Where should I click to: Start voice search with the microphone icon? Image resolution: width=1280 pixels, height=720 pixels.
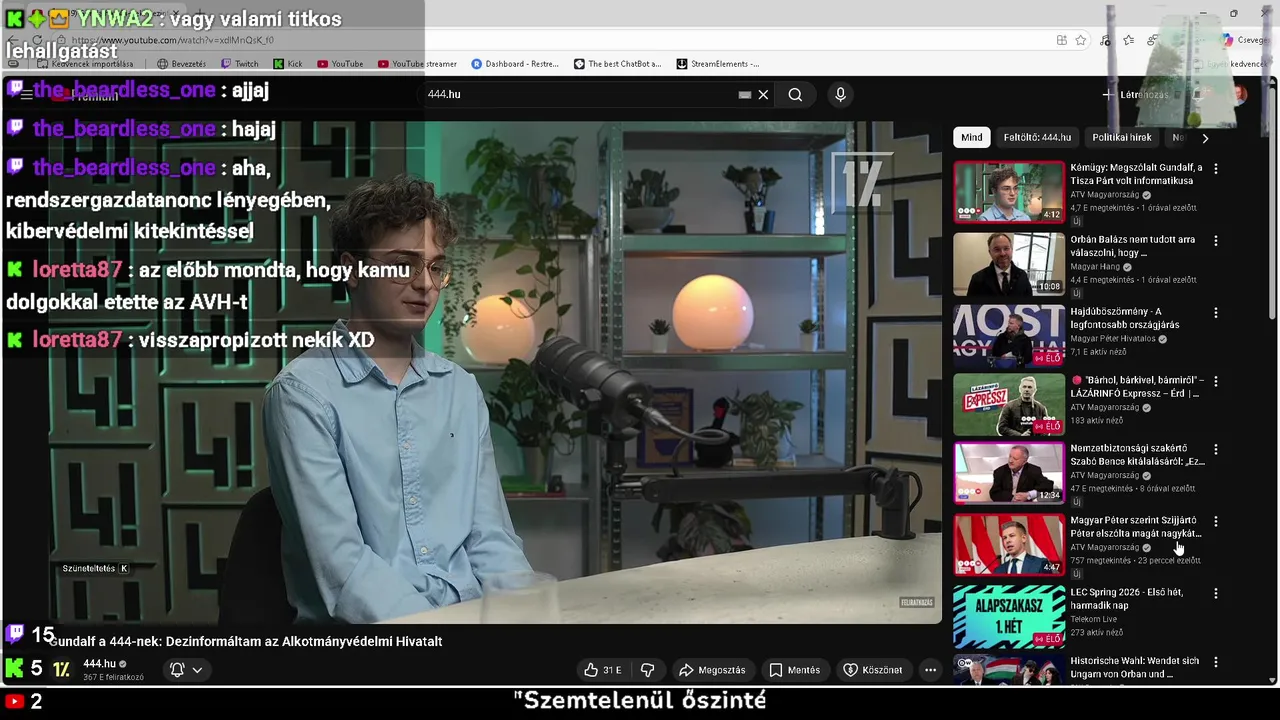tap(840, 94)
